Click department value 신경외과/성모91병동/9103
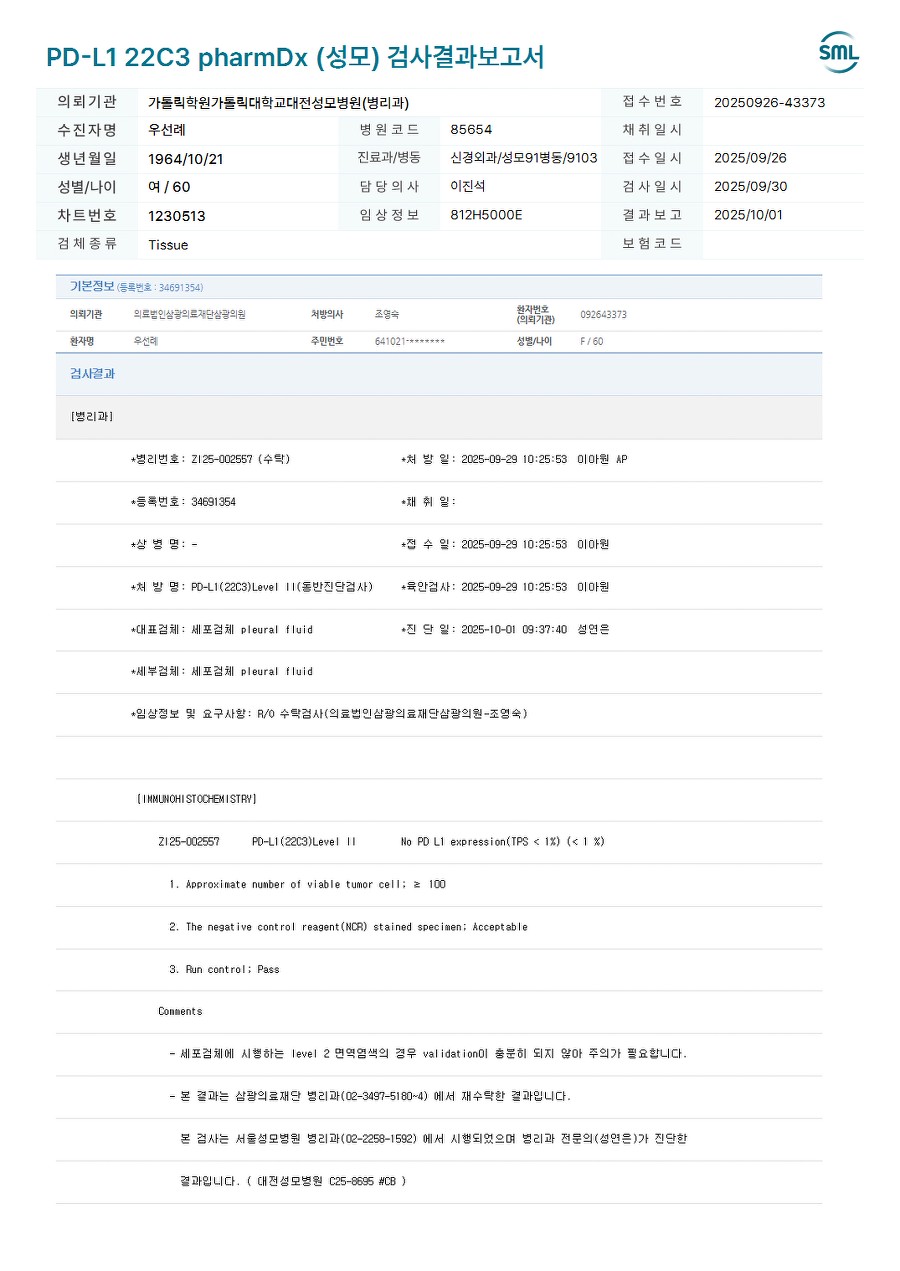This screenshot has height=1271, width=900. 524,158
